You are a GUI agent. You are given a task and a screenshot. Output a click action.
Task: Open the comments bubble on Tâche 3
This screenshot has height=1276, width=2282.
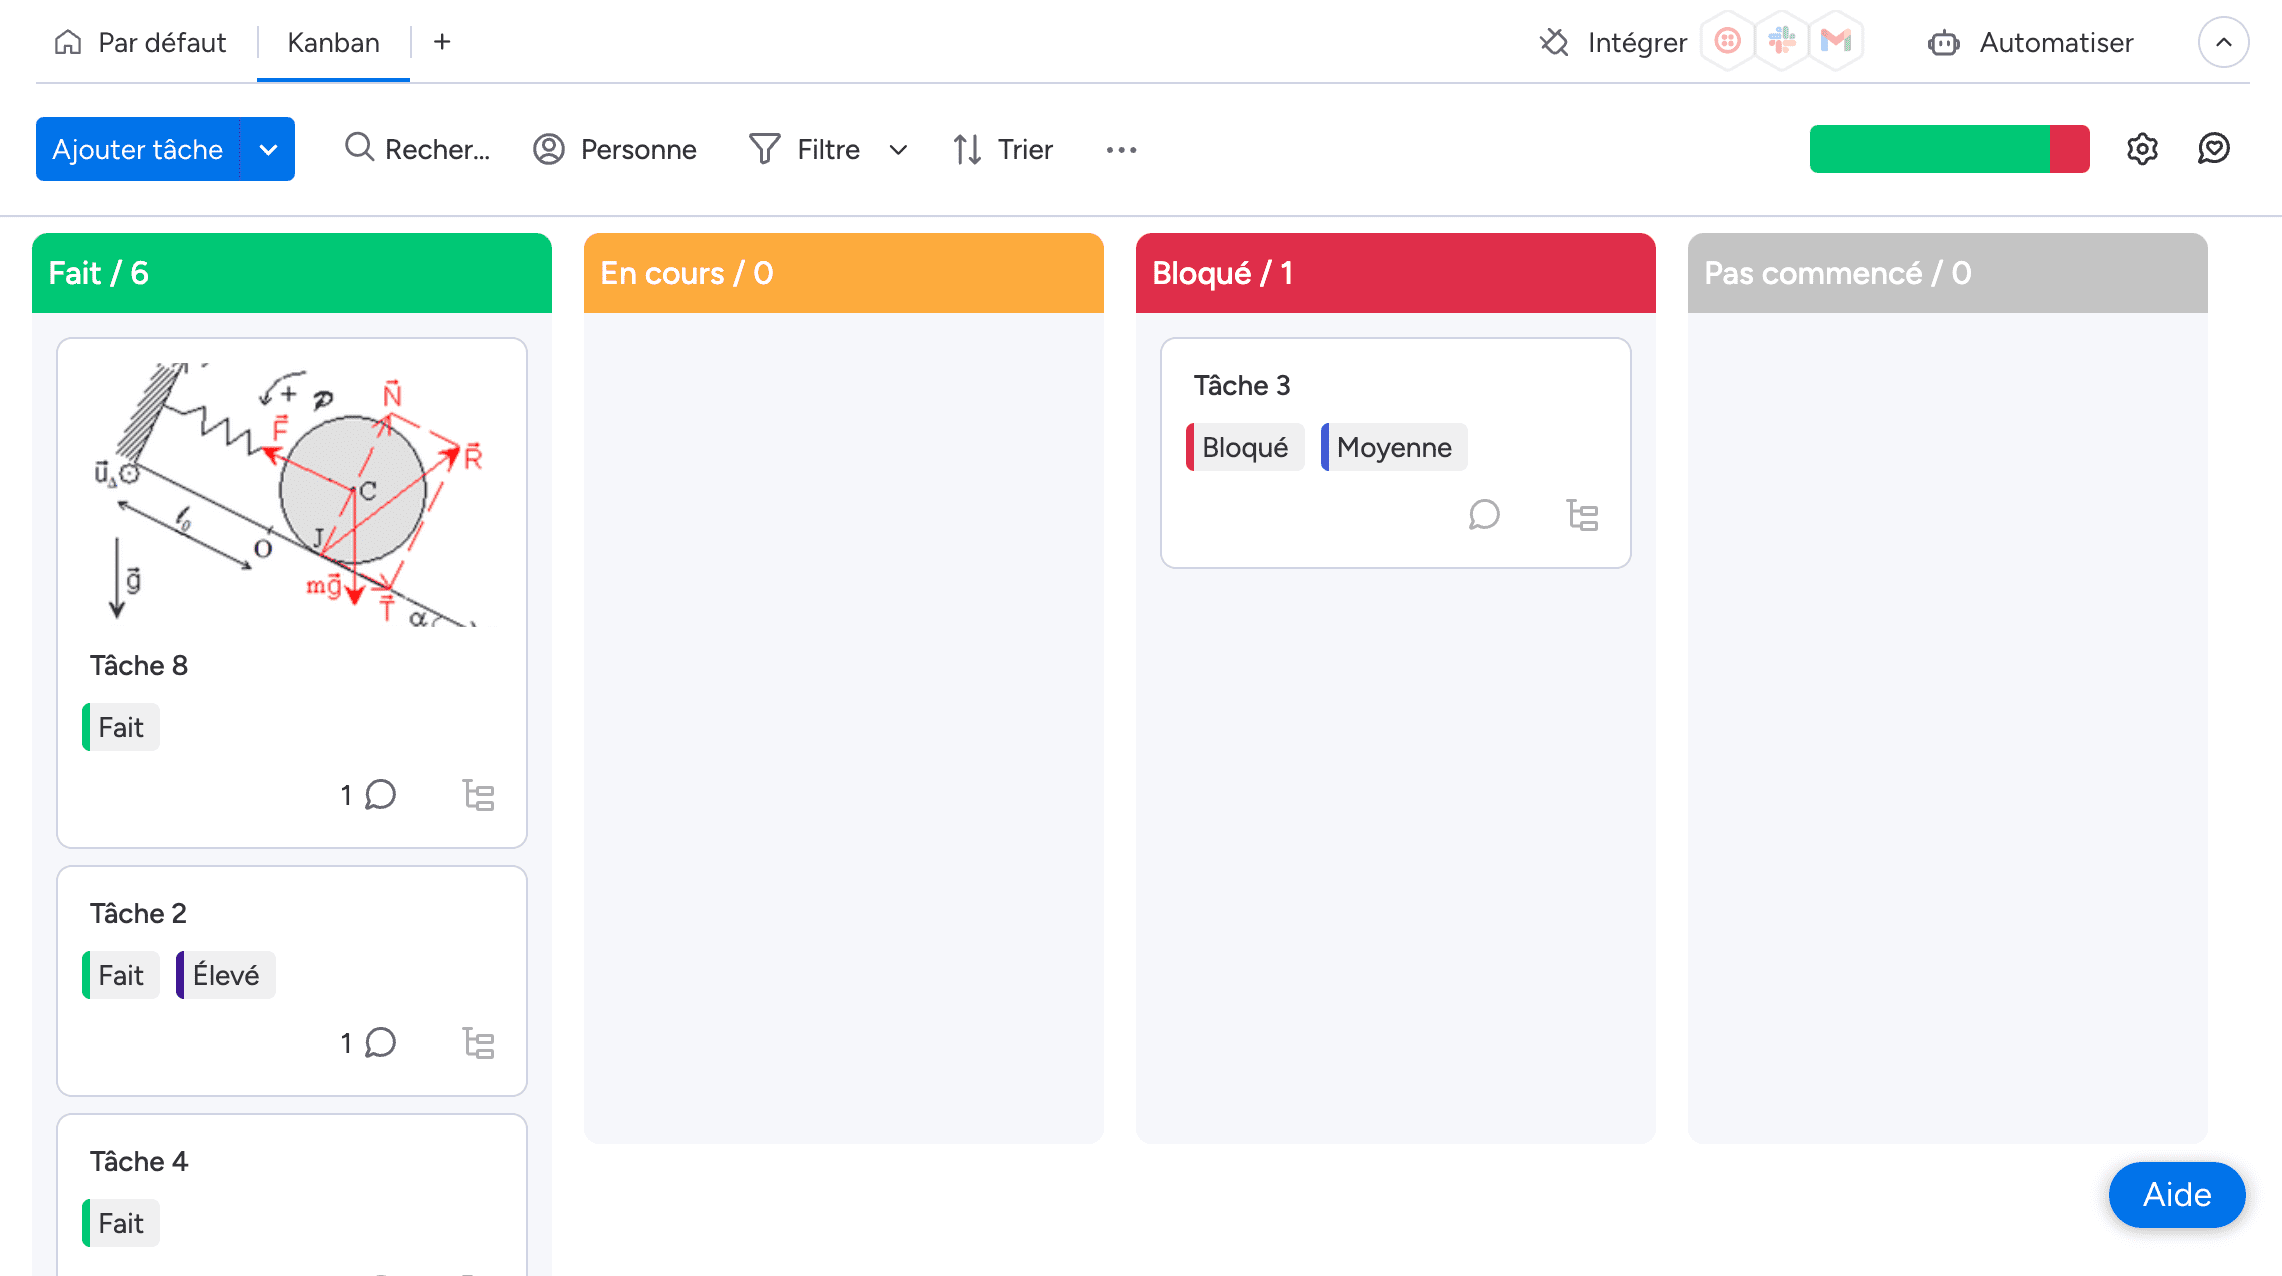point(1484,515)
